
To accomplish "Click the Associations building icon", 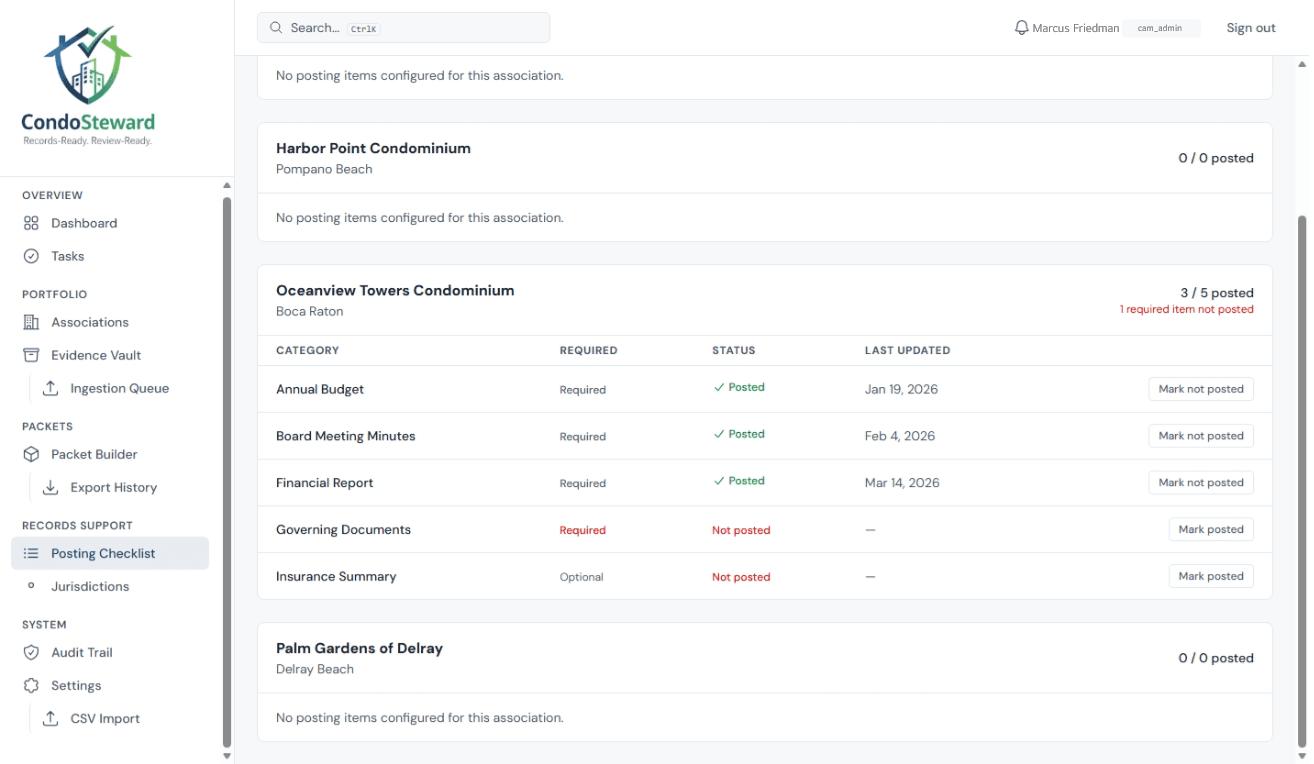I will 31,322.
